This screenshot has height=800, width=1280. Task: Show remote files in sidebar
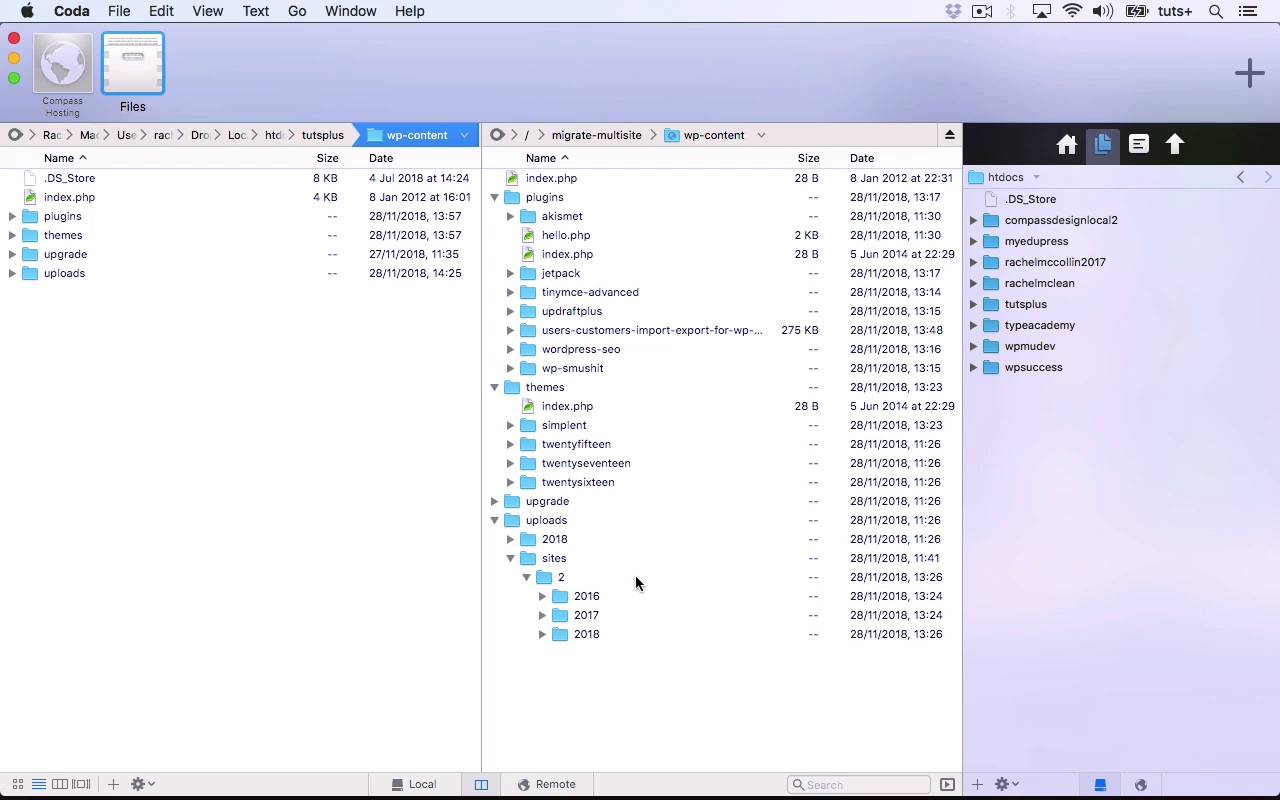[1139, 784]
